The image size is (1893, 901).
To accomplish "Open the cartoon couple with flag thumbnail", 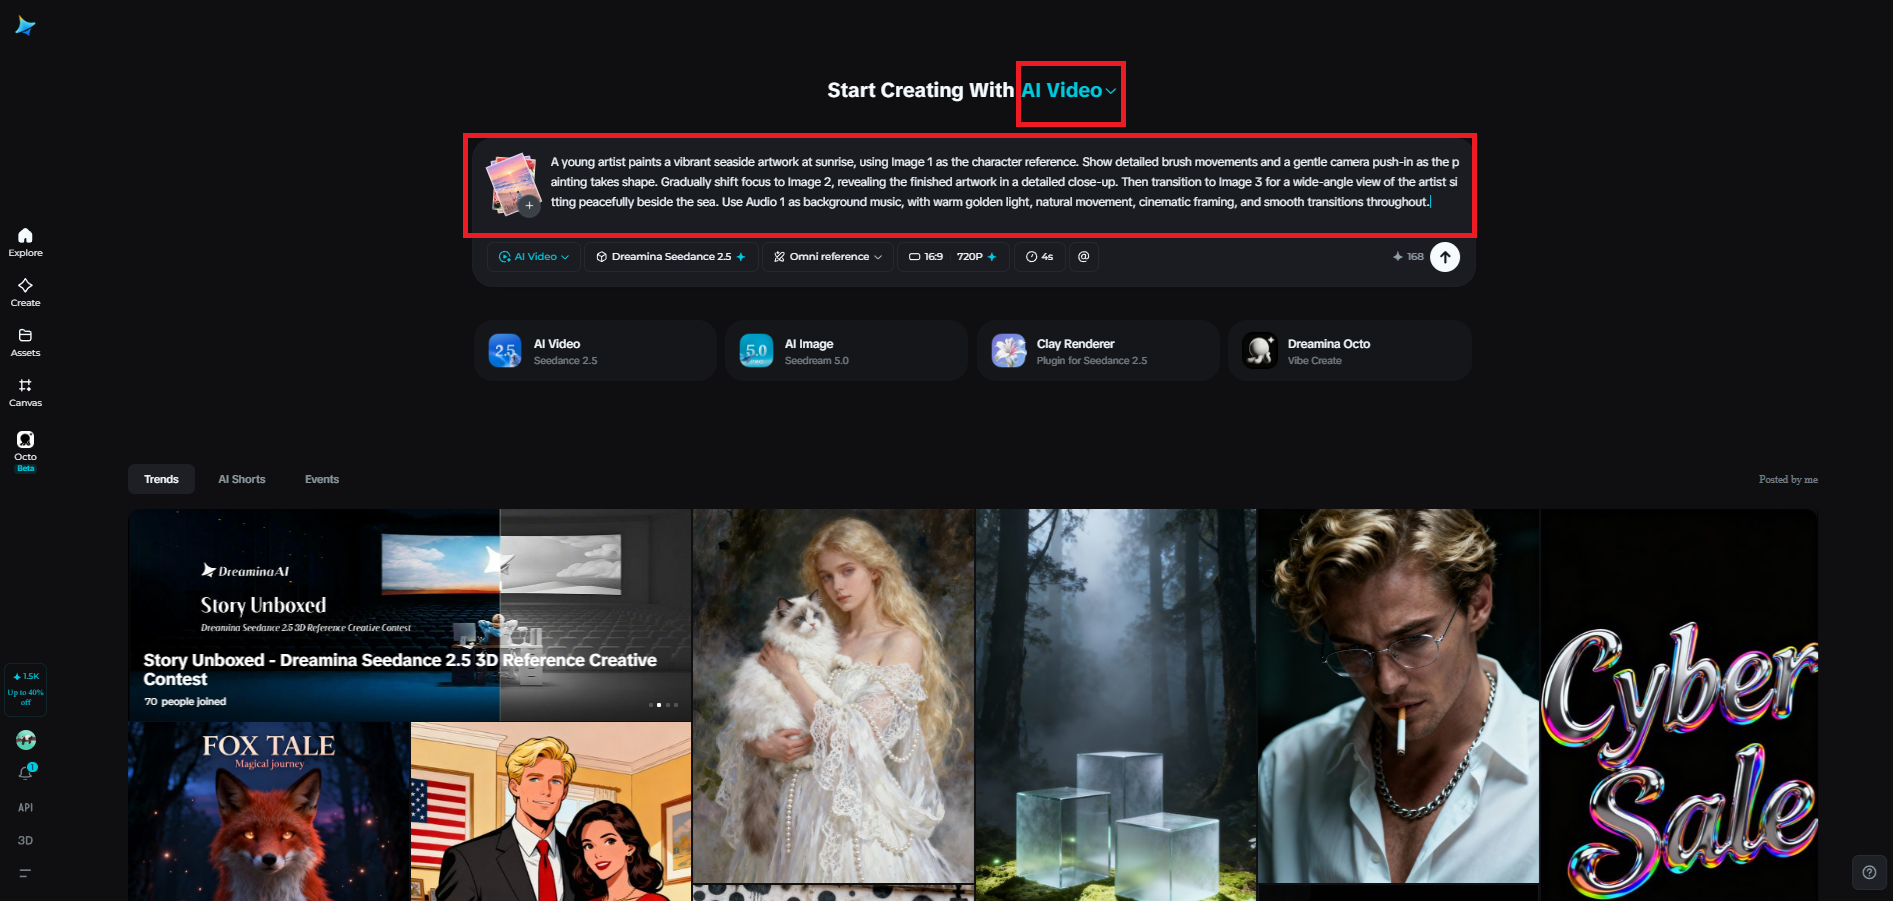I will 551,811.
